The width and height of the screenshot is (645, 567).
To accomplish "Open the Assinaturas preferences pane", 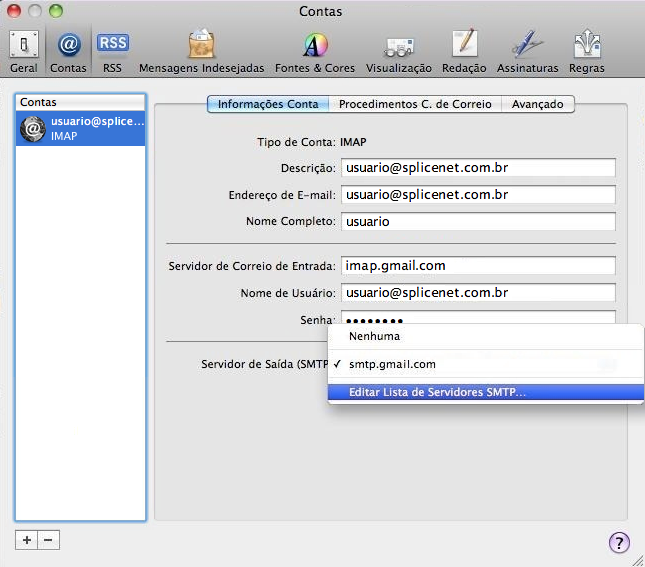I will point(527,50).
